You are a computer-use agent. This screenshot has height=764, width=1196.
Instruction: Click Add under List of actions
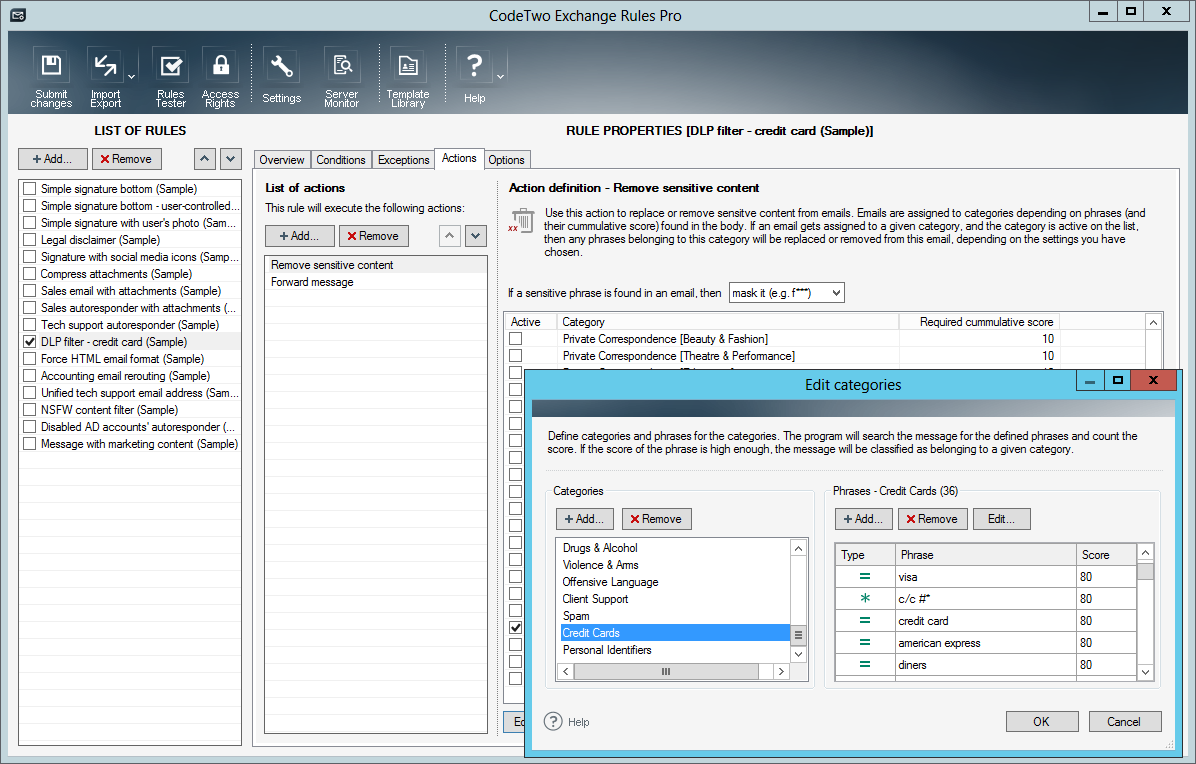[300, 236]
